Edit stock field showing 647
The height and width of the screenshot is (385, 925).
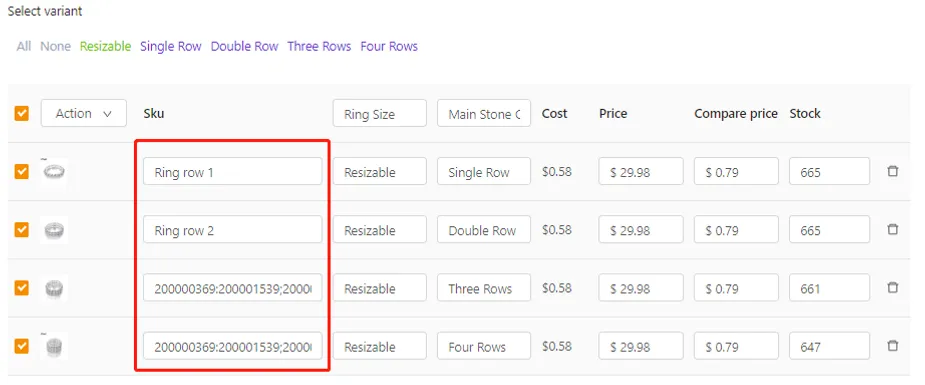[x=829, y=346]
